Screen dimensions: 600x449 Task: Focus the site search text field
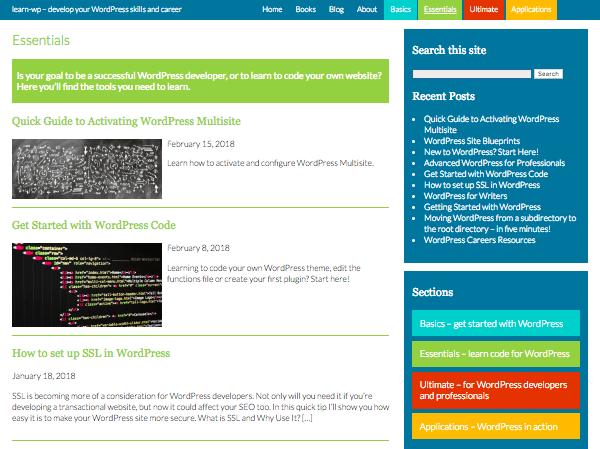click(471, 74)
